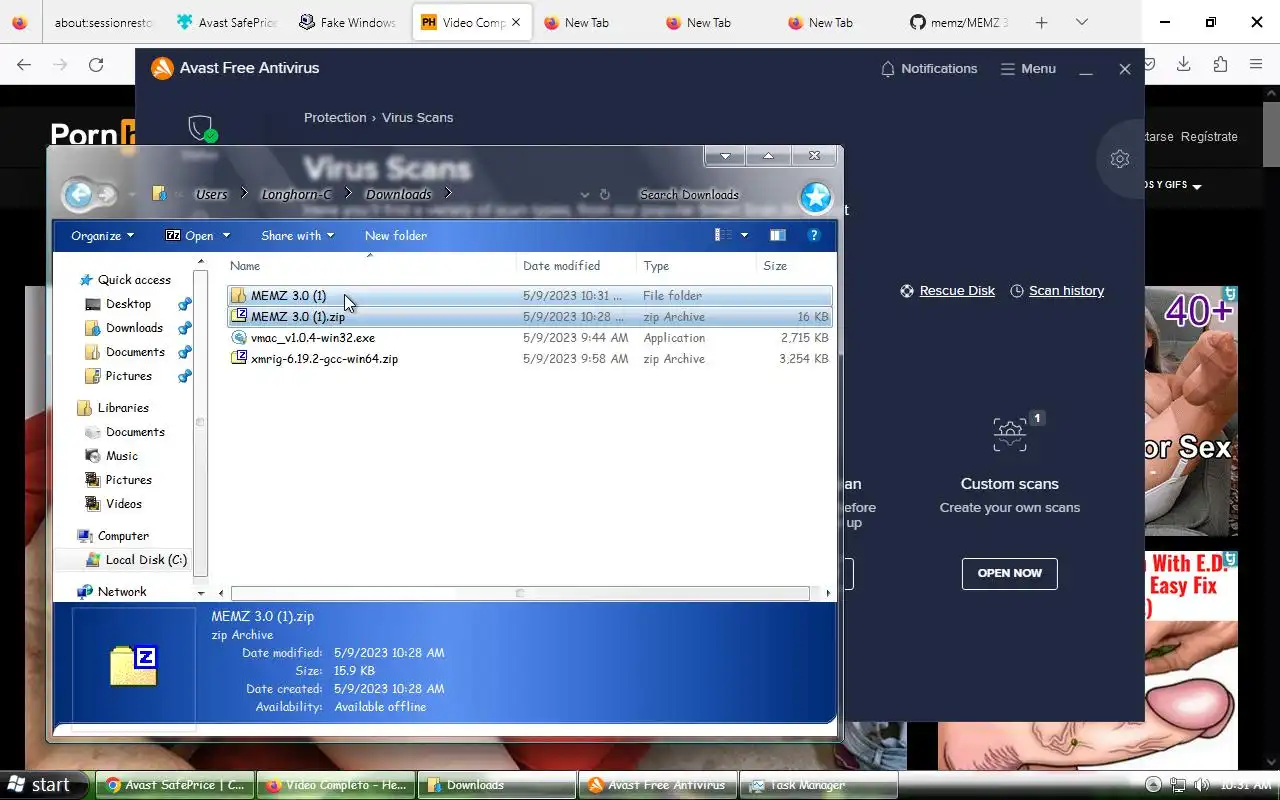The image size is (1280, 800).
Task: Open Pictures under Quick access
Action: pos(128,376)
